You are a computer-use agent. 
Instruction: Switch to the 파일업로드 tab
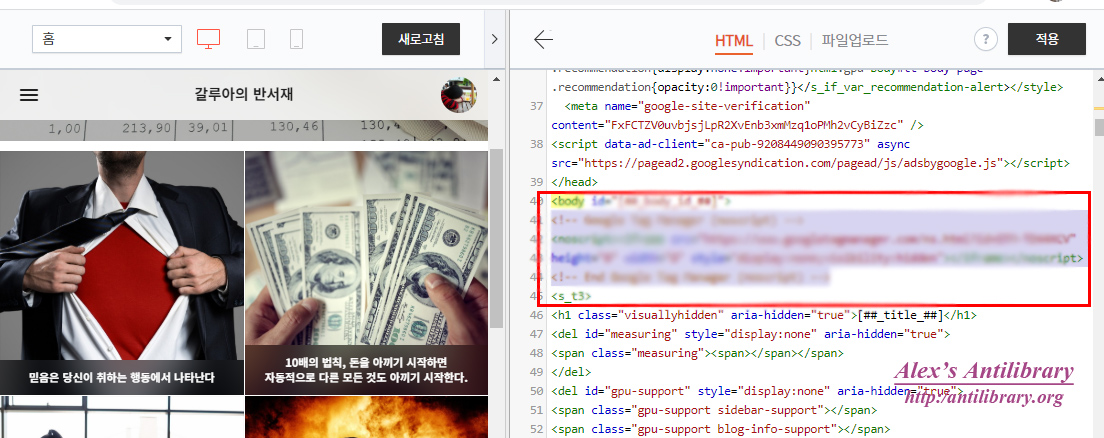[855, 40]
